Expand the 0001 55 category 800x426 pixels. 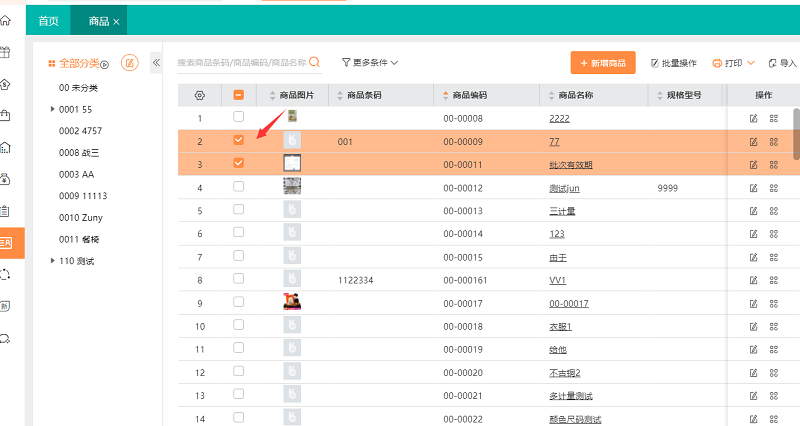pyautogui.click(x=53, y=109)
